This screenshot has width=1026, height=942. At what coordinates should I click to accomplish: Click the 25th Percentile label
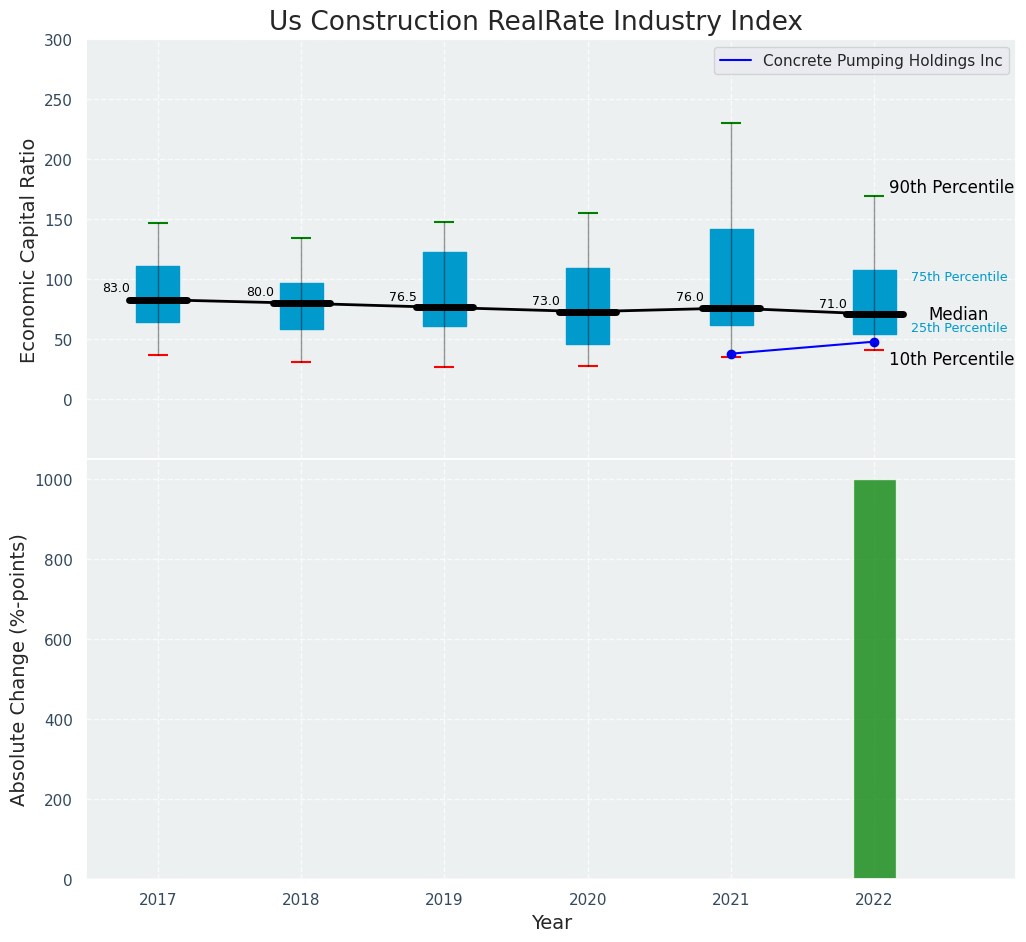click(959, 328)
